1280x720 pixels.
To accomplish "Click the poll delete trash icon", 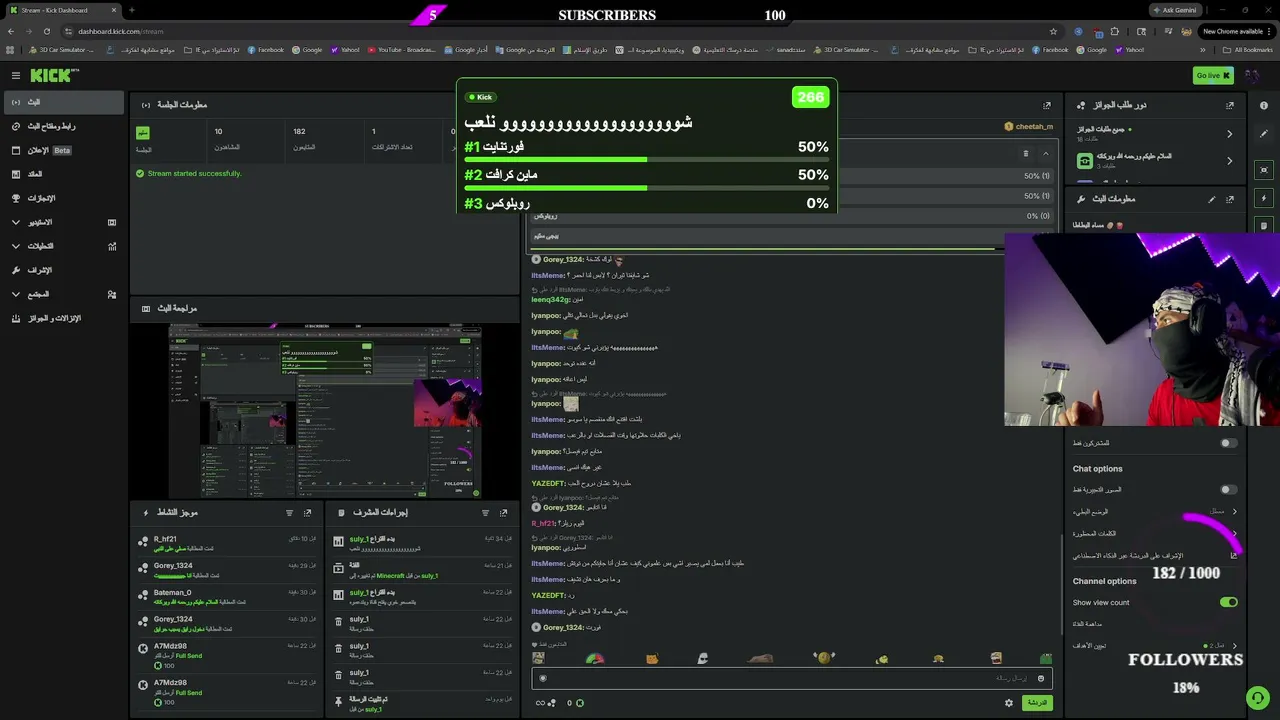I will [x=1025, y=154].
